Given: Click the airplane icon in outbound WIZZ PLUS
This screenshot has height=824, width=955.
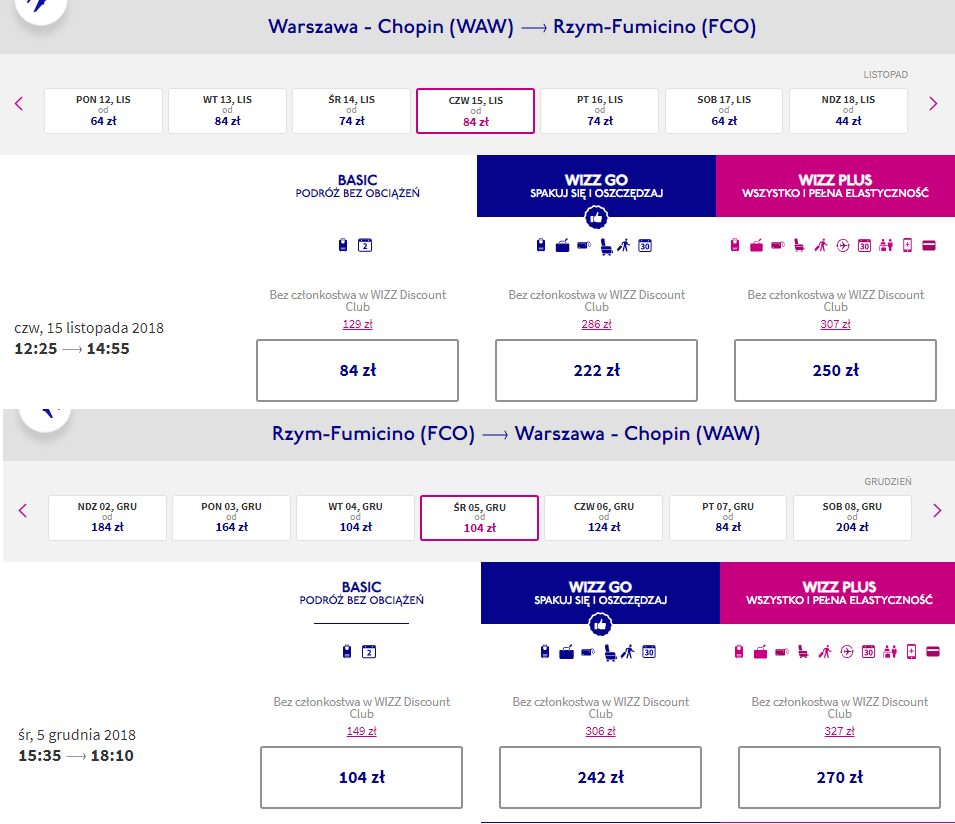Looking at the screenshot, I should (x=843, y=245).
